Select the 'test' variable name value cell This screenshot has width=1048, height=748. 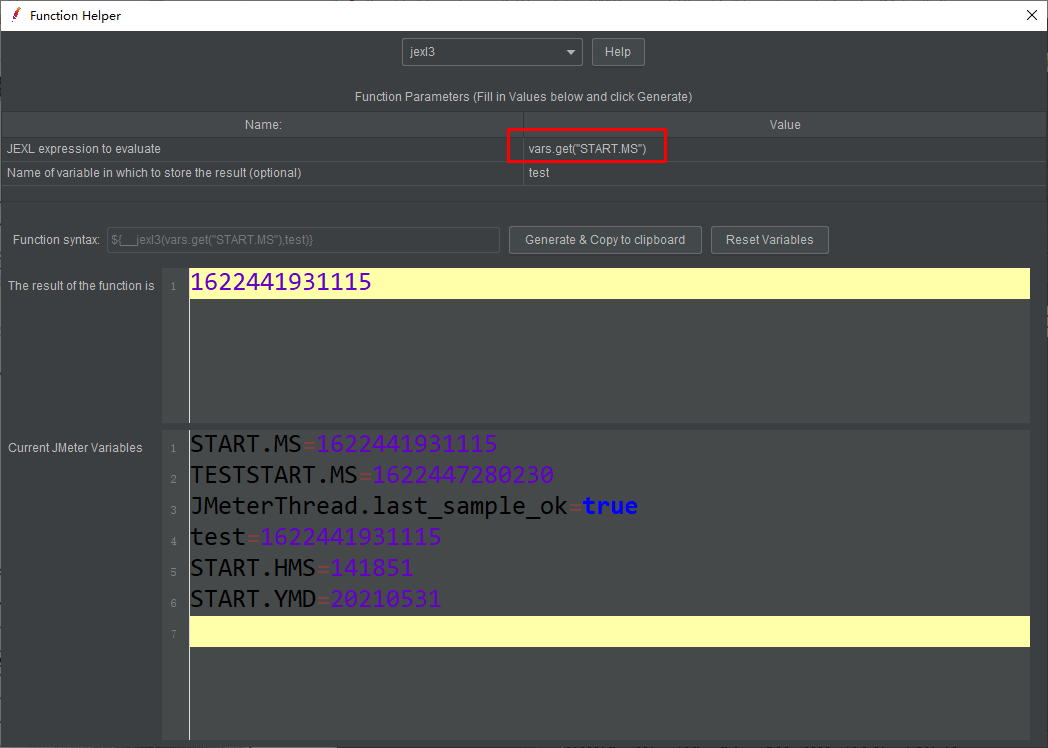tap(785, 173)
